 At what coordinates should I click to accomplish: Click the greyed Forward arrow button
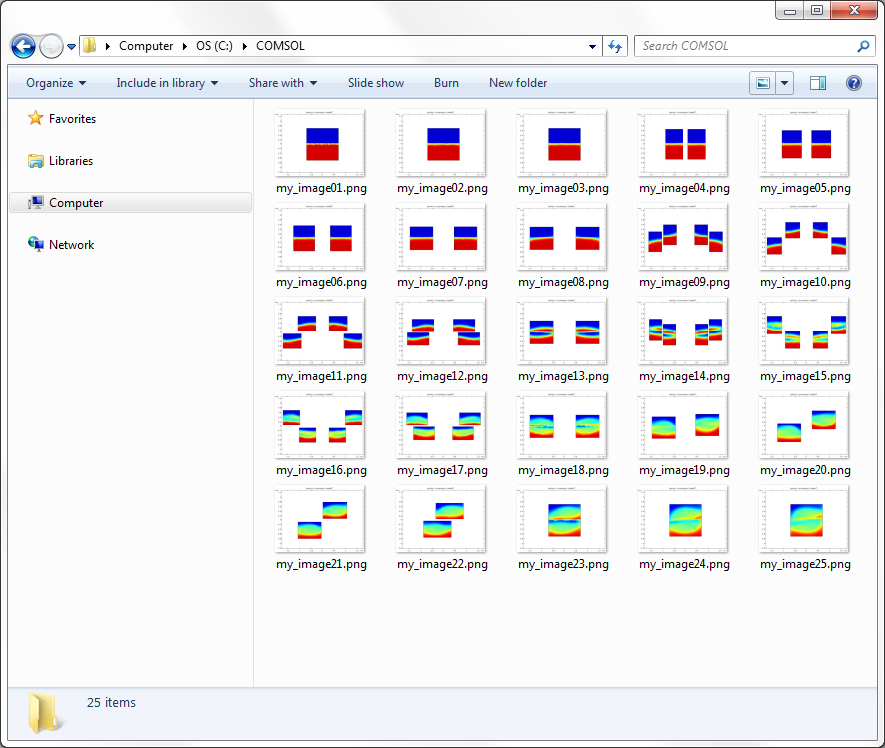click(x=51, y=46)
